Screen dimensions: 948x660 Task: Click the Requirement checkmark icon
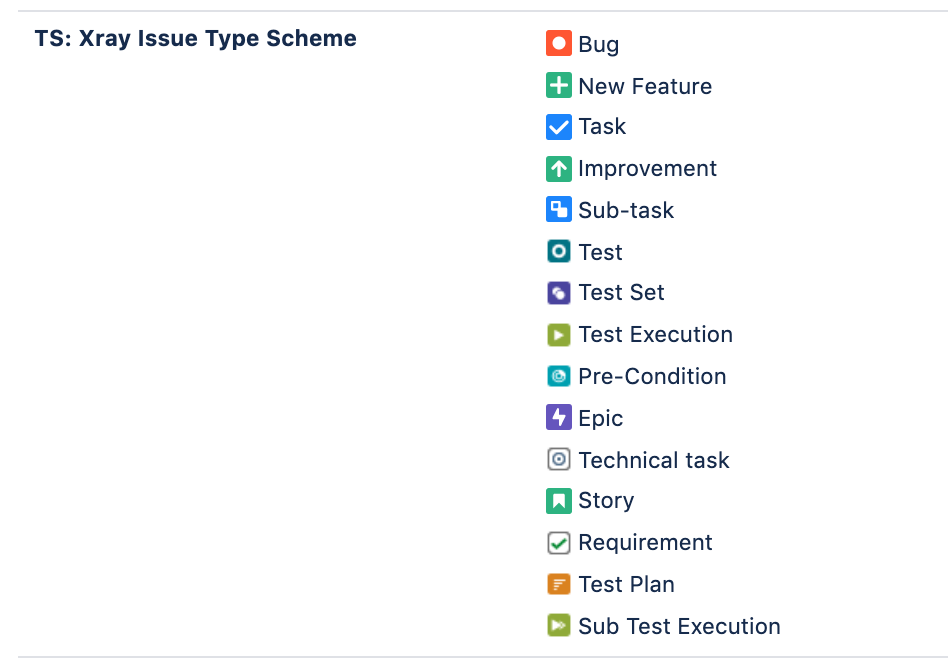559,543
